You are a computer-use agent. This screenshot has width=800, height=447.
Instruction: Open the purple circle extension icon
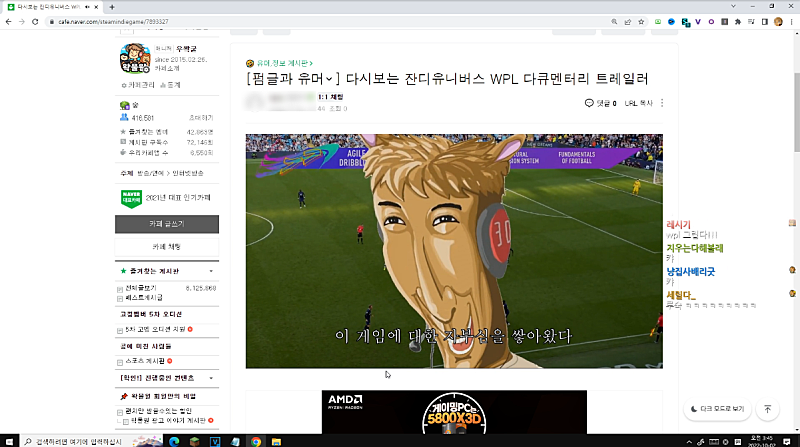click(711, 22)
